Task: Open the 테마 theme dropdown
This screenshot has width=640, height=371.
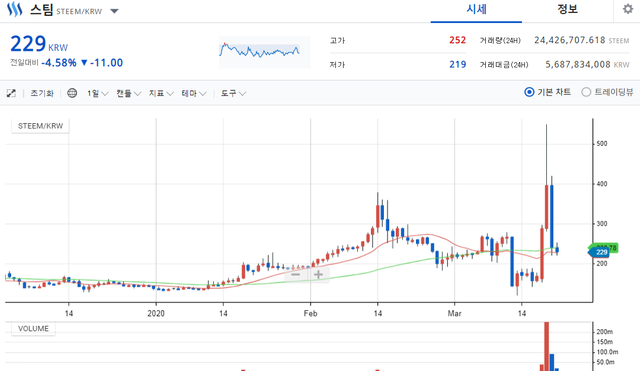Action: pyautogui.click(x=193, y=93)
